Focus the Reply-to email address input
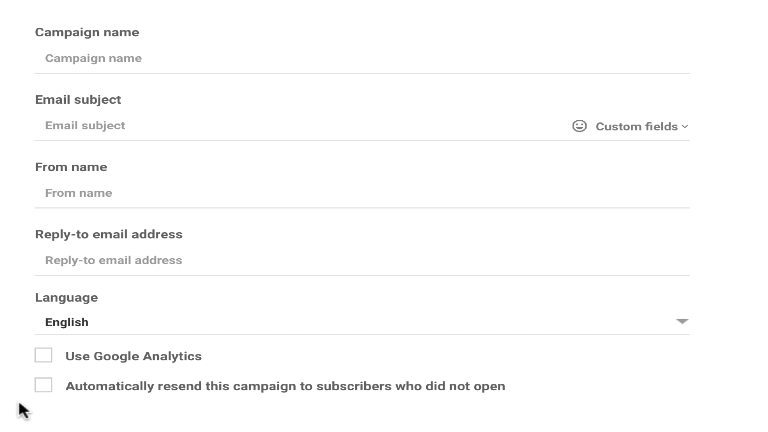 coord(362,260)
